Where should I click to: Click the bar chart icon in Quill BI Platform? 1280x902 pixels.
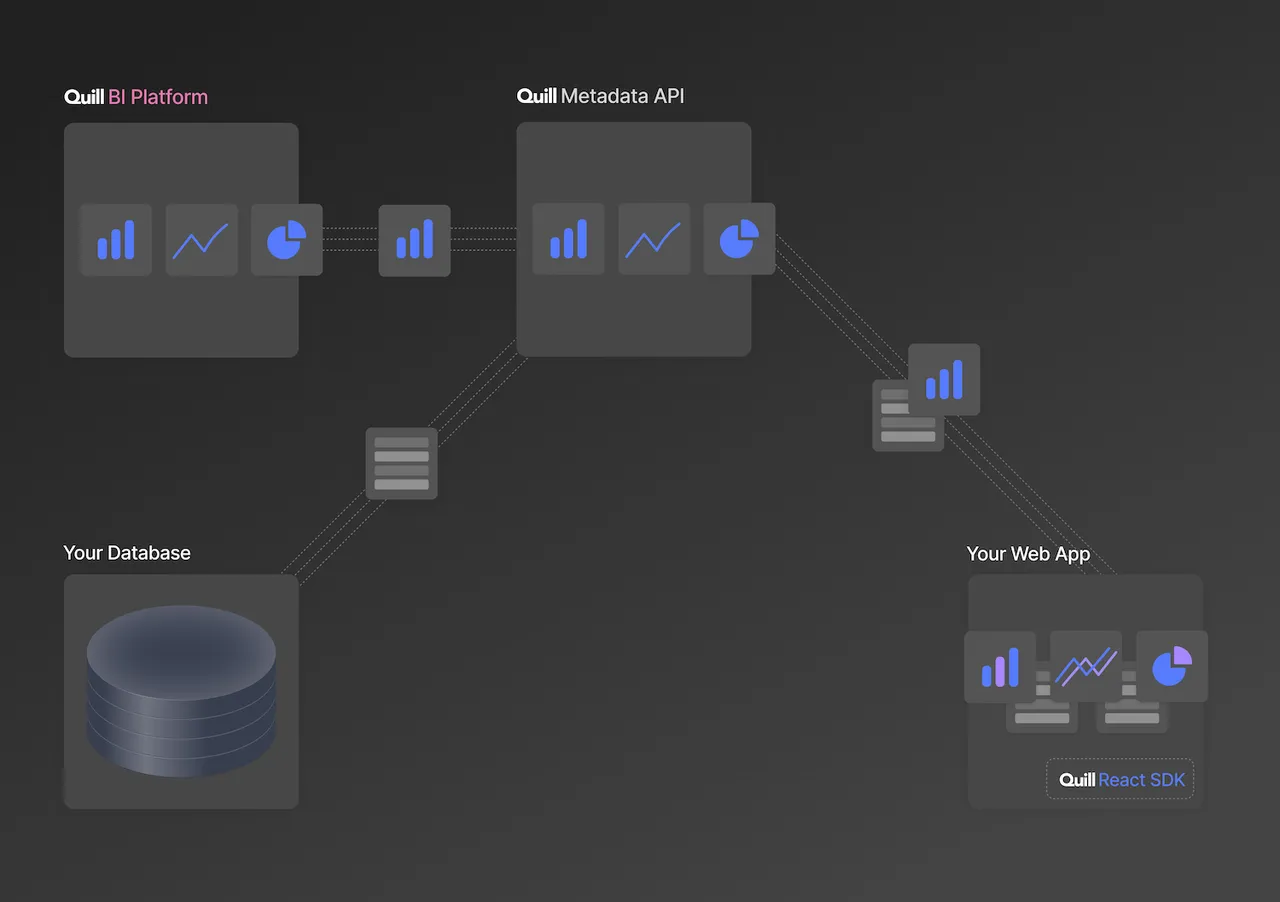116,240
